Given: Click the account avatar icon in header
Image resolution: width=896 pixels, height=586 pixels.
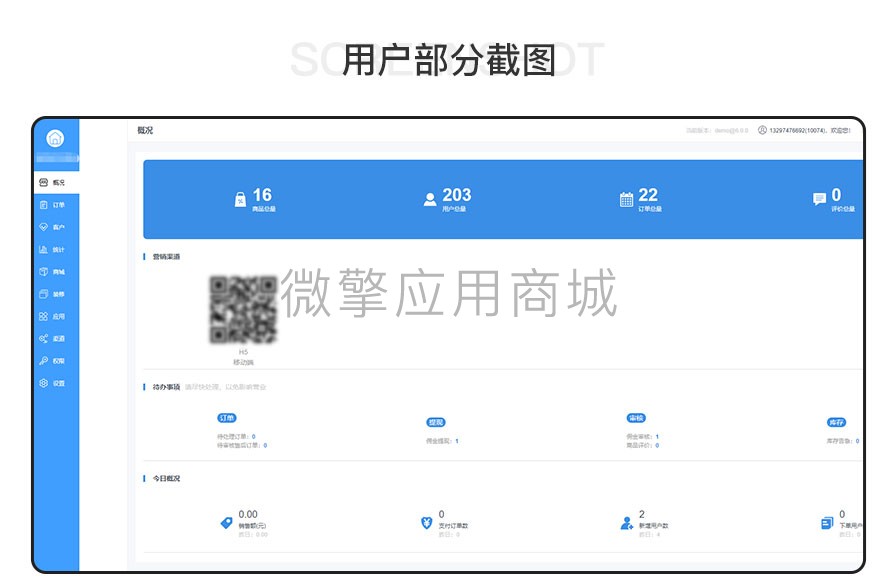Looking at the screenshot, I should (762, 130).
